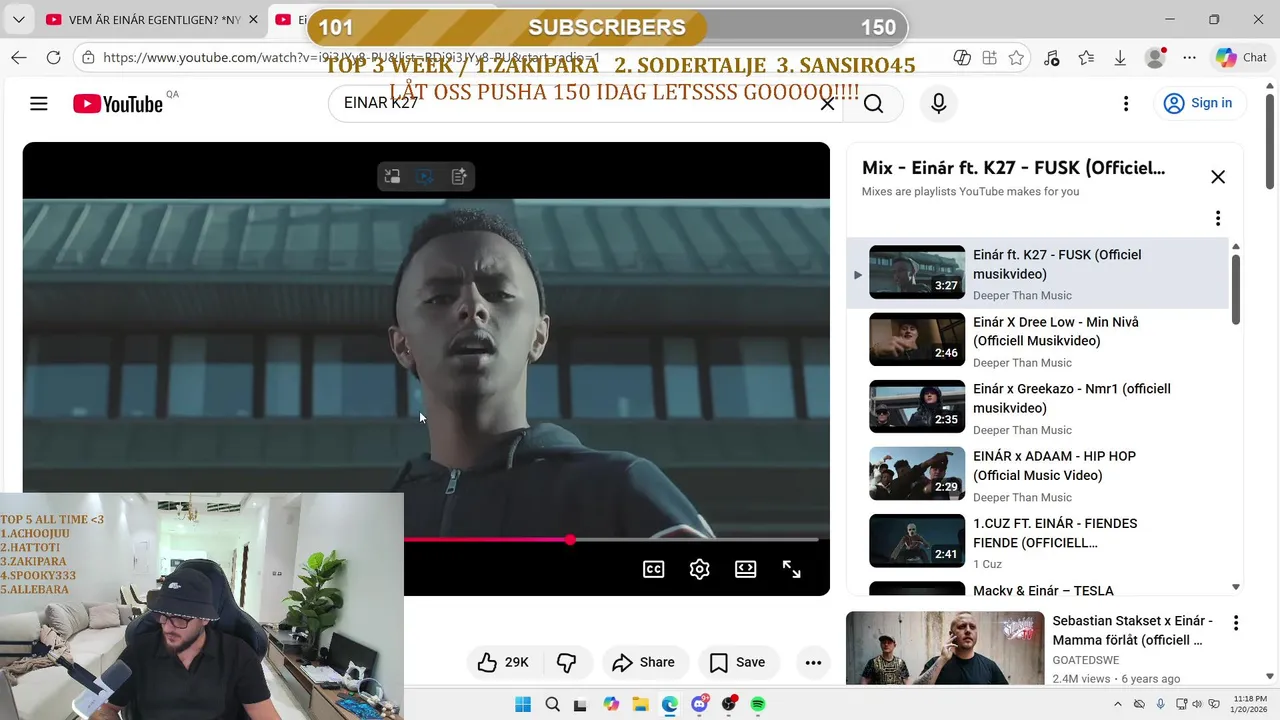Open EINÁR x ADAAM - HIP HOP video
1280x720 pixels.
click(1037, 475)
